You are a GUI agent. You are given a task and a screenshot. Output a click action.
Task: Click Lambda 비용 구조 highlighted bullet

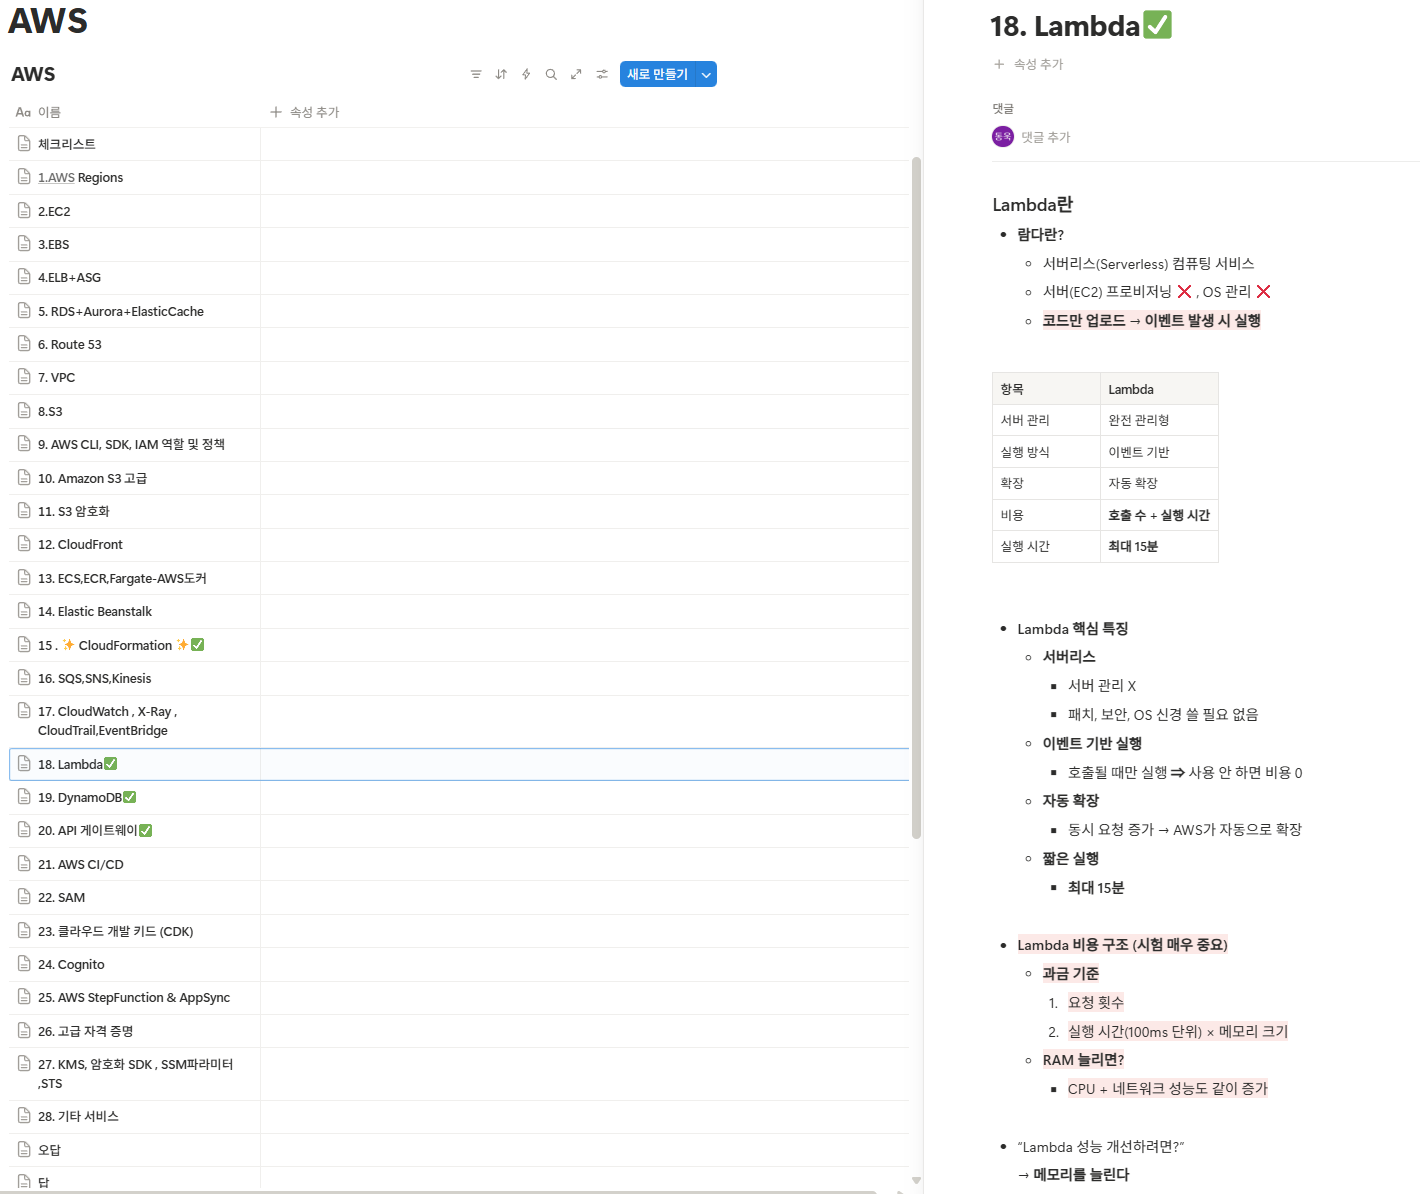click(1122, 945)
